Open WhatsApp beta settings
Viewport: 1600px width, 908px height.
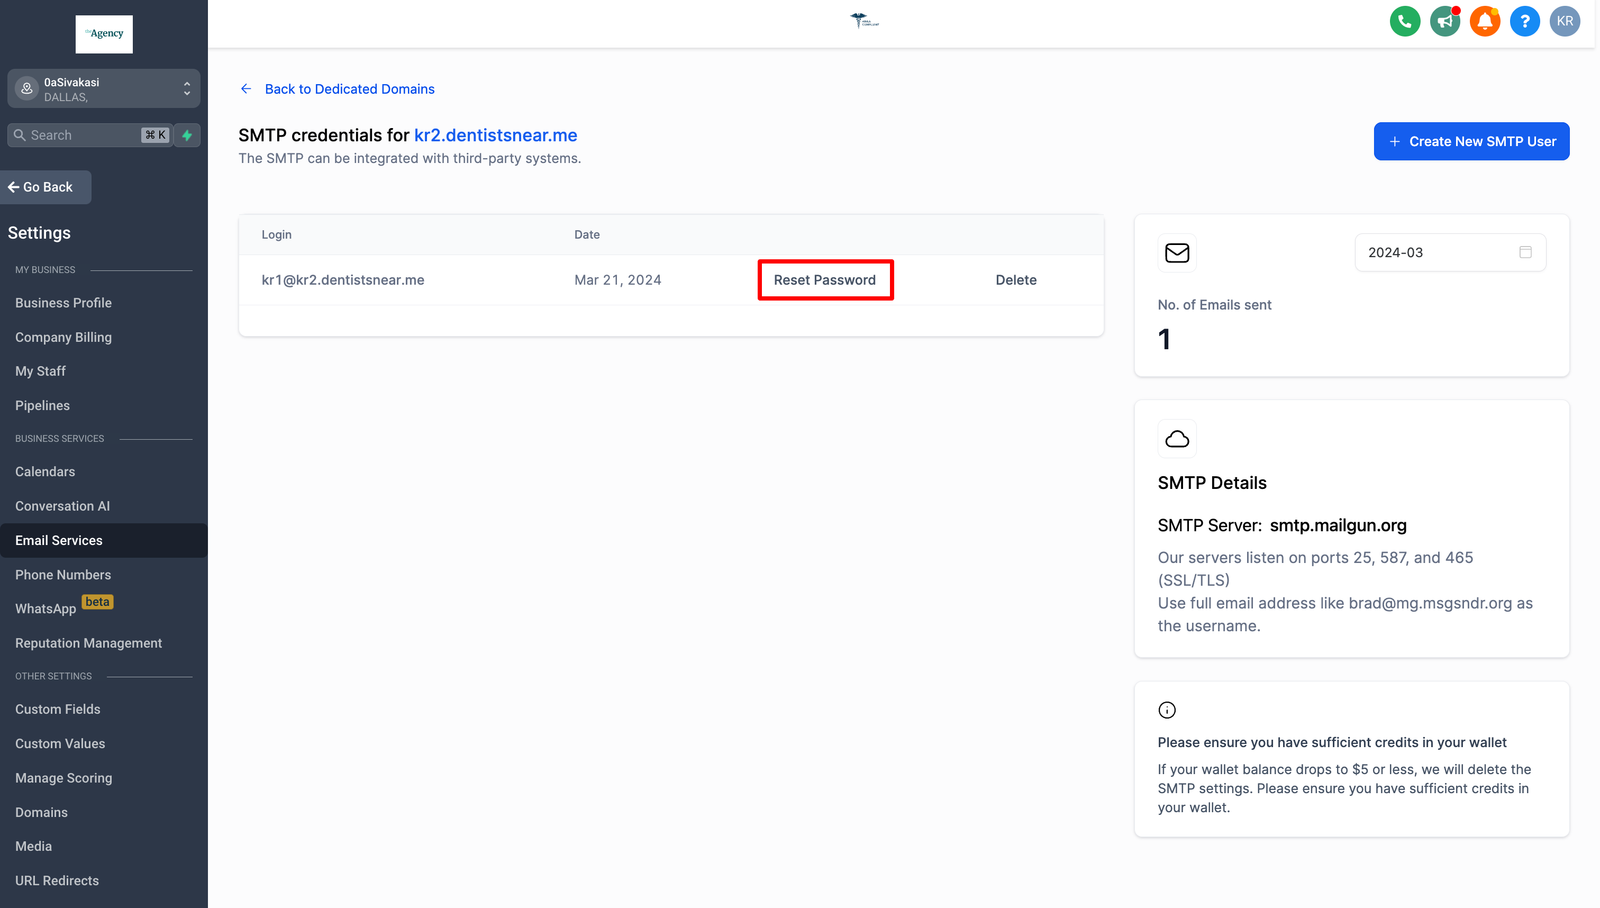coord(46,609)
